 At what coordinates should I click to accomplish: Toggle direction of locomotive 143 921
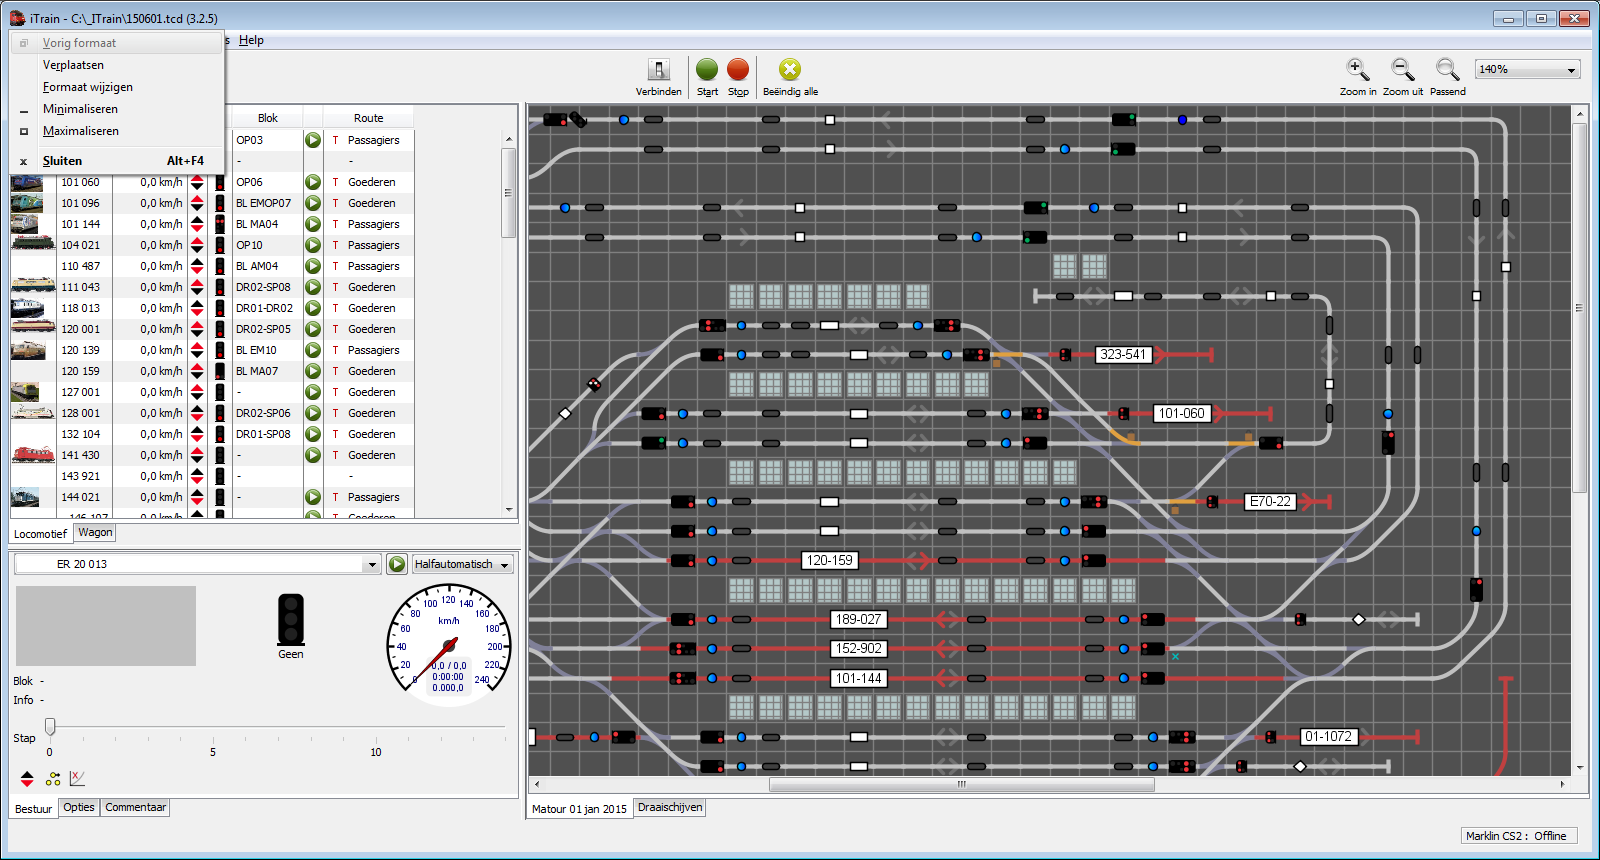(x=197, y=476)
